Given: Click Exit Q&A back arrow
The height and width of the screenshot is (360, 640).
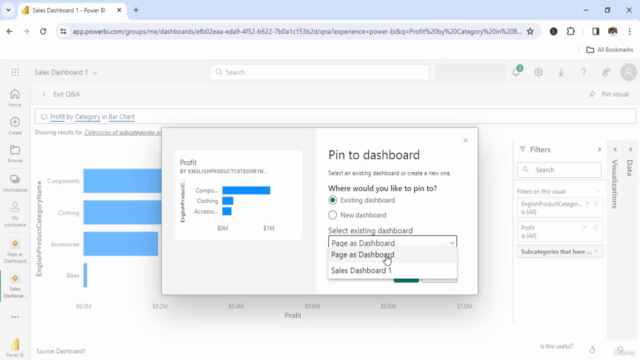Looking at the screenshot, I should pos(44,94).
